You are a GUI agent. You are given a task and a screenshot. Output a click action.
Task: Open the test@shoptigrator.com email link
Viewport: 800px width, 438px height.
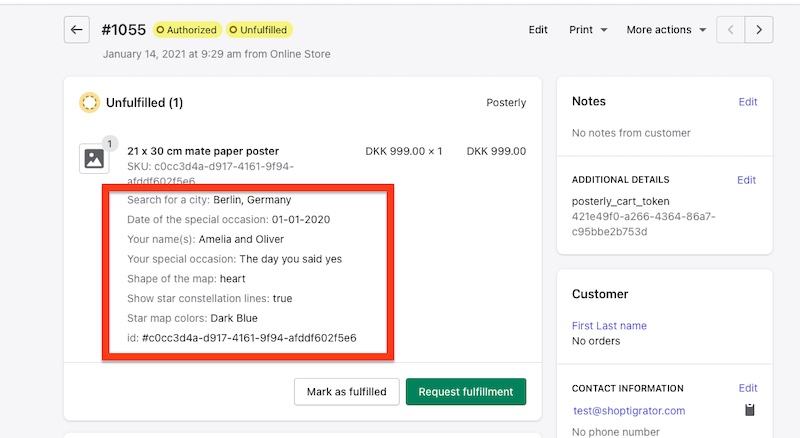click(629, 410)
